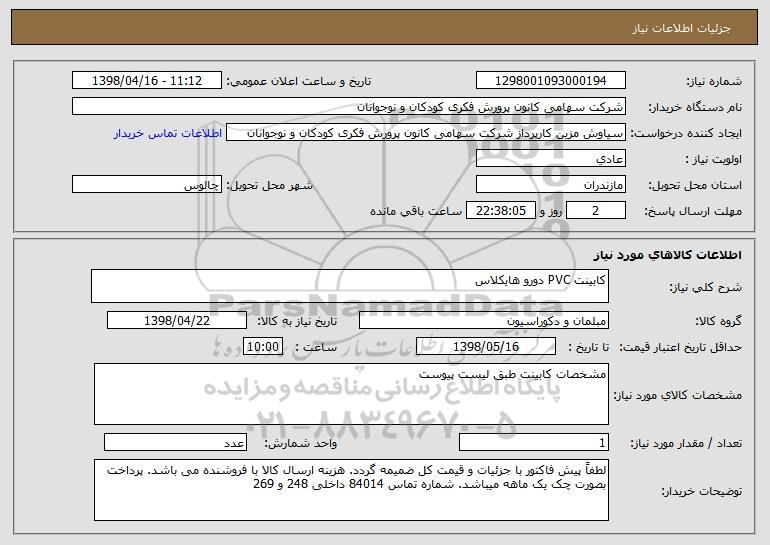Click the quantity field showing 1
770x545 pixels.
click(534, 442)
